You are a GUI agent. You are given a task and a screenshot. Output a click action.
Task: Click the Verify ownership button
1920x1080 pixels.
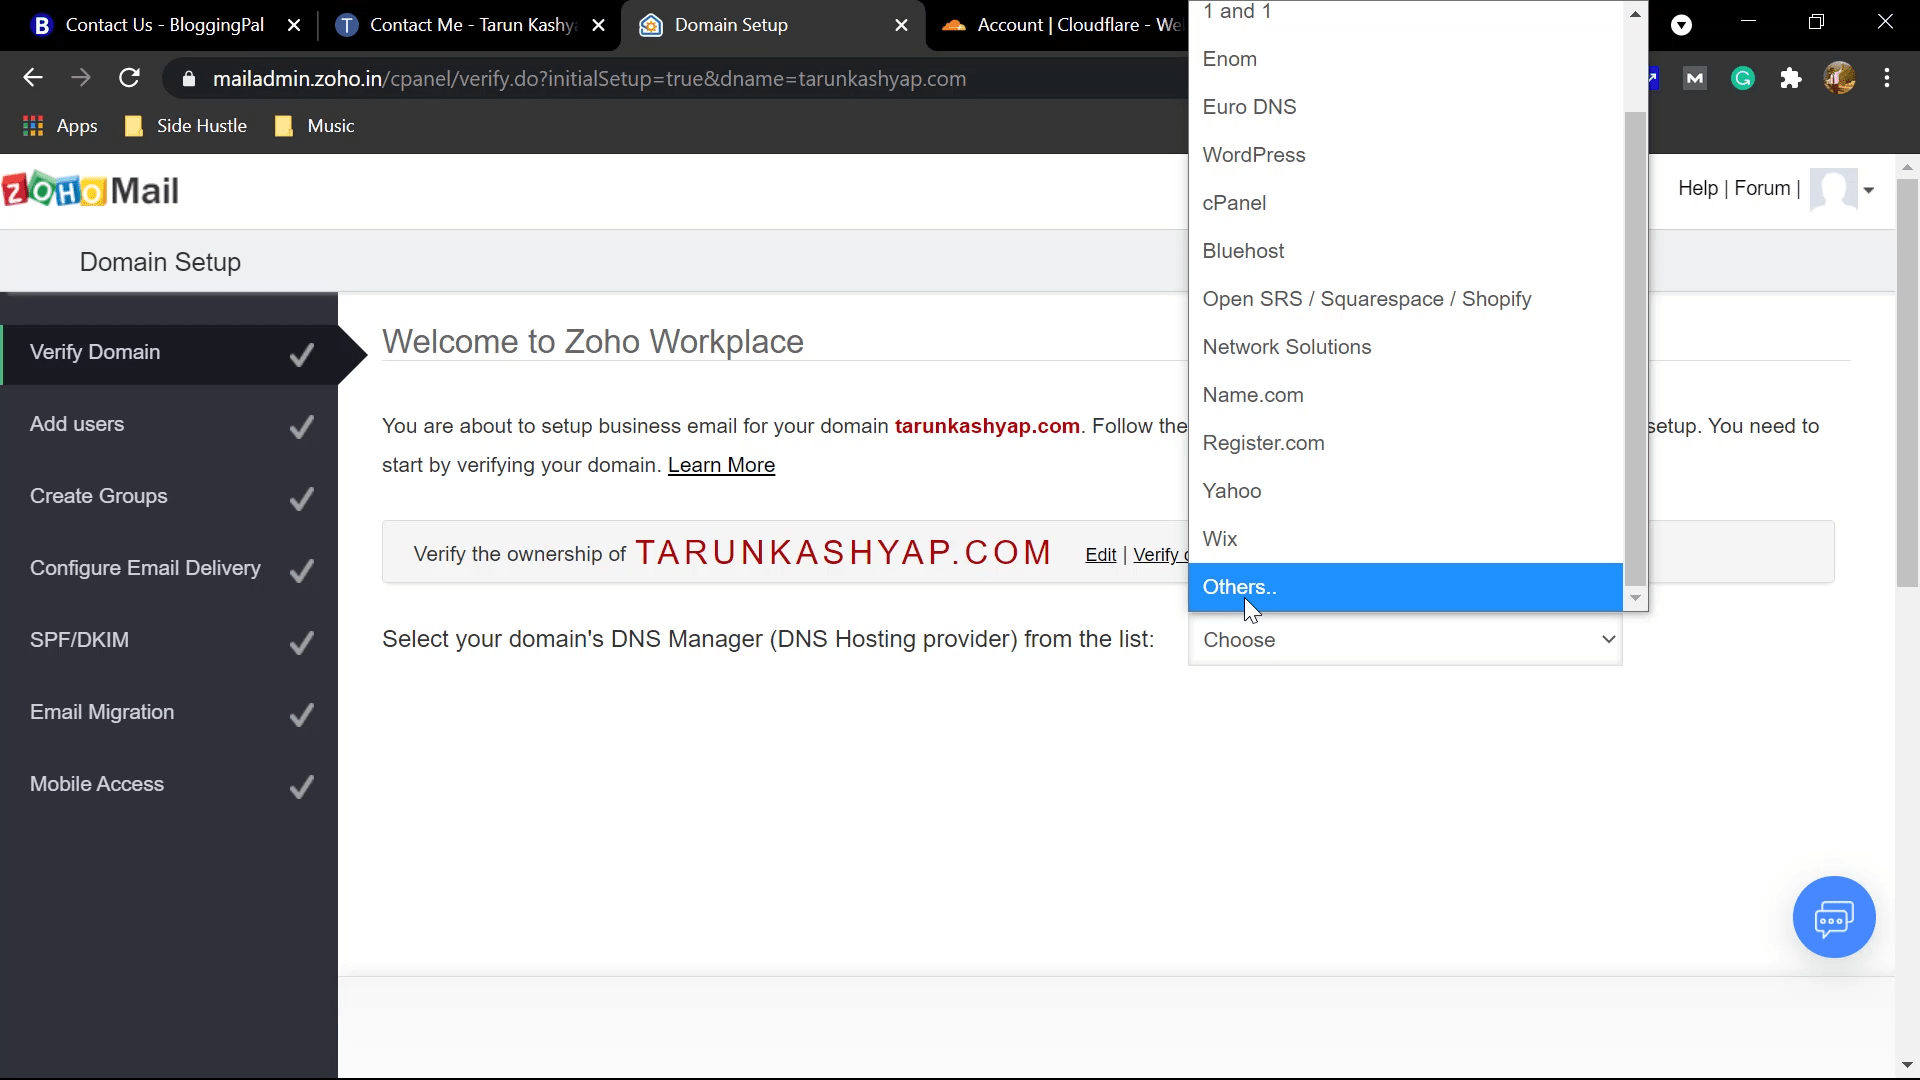(x=1160, y=554)
